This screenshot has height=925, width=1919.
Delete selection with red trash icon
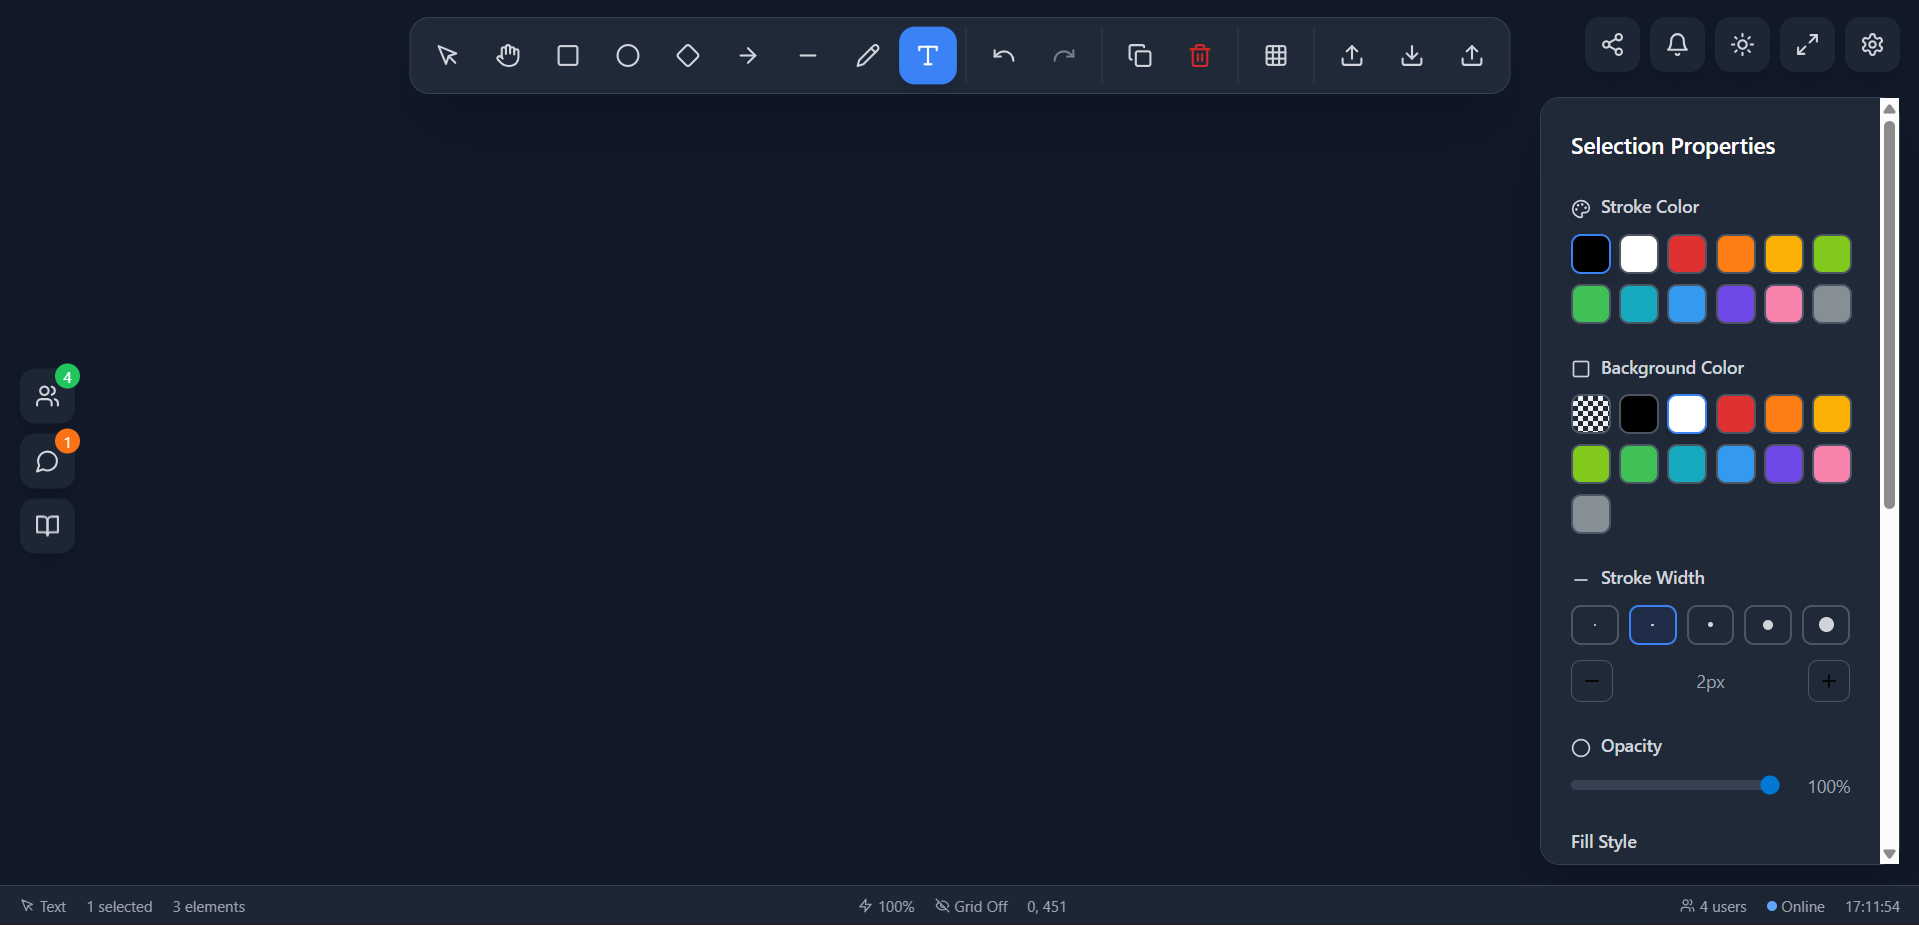coord(1200,56)
